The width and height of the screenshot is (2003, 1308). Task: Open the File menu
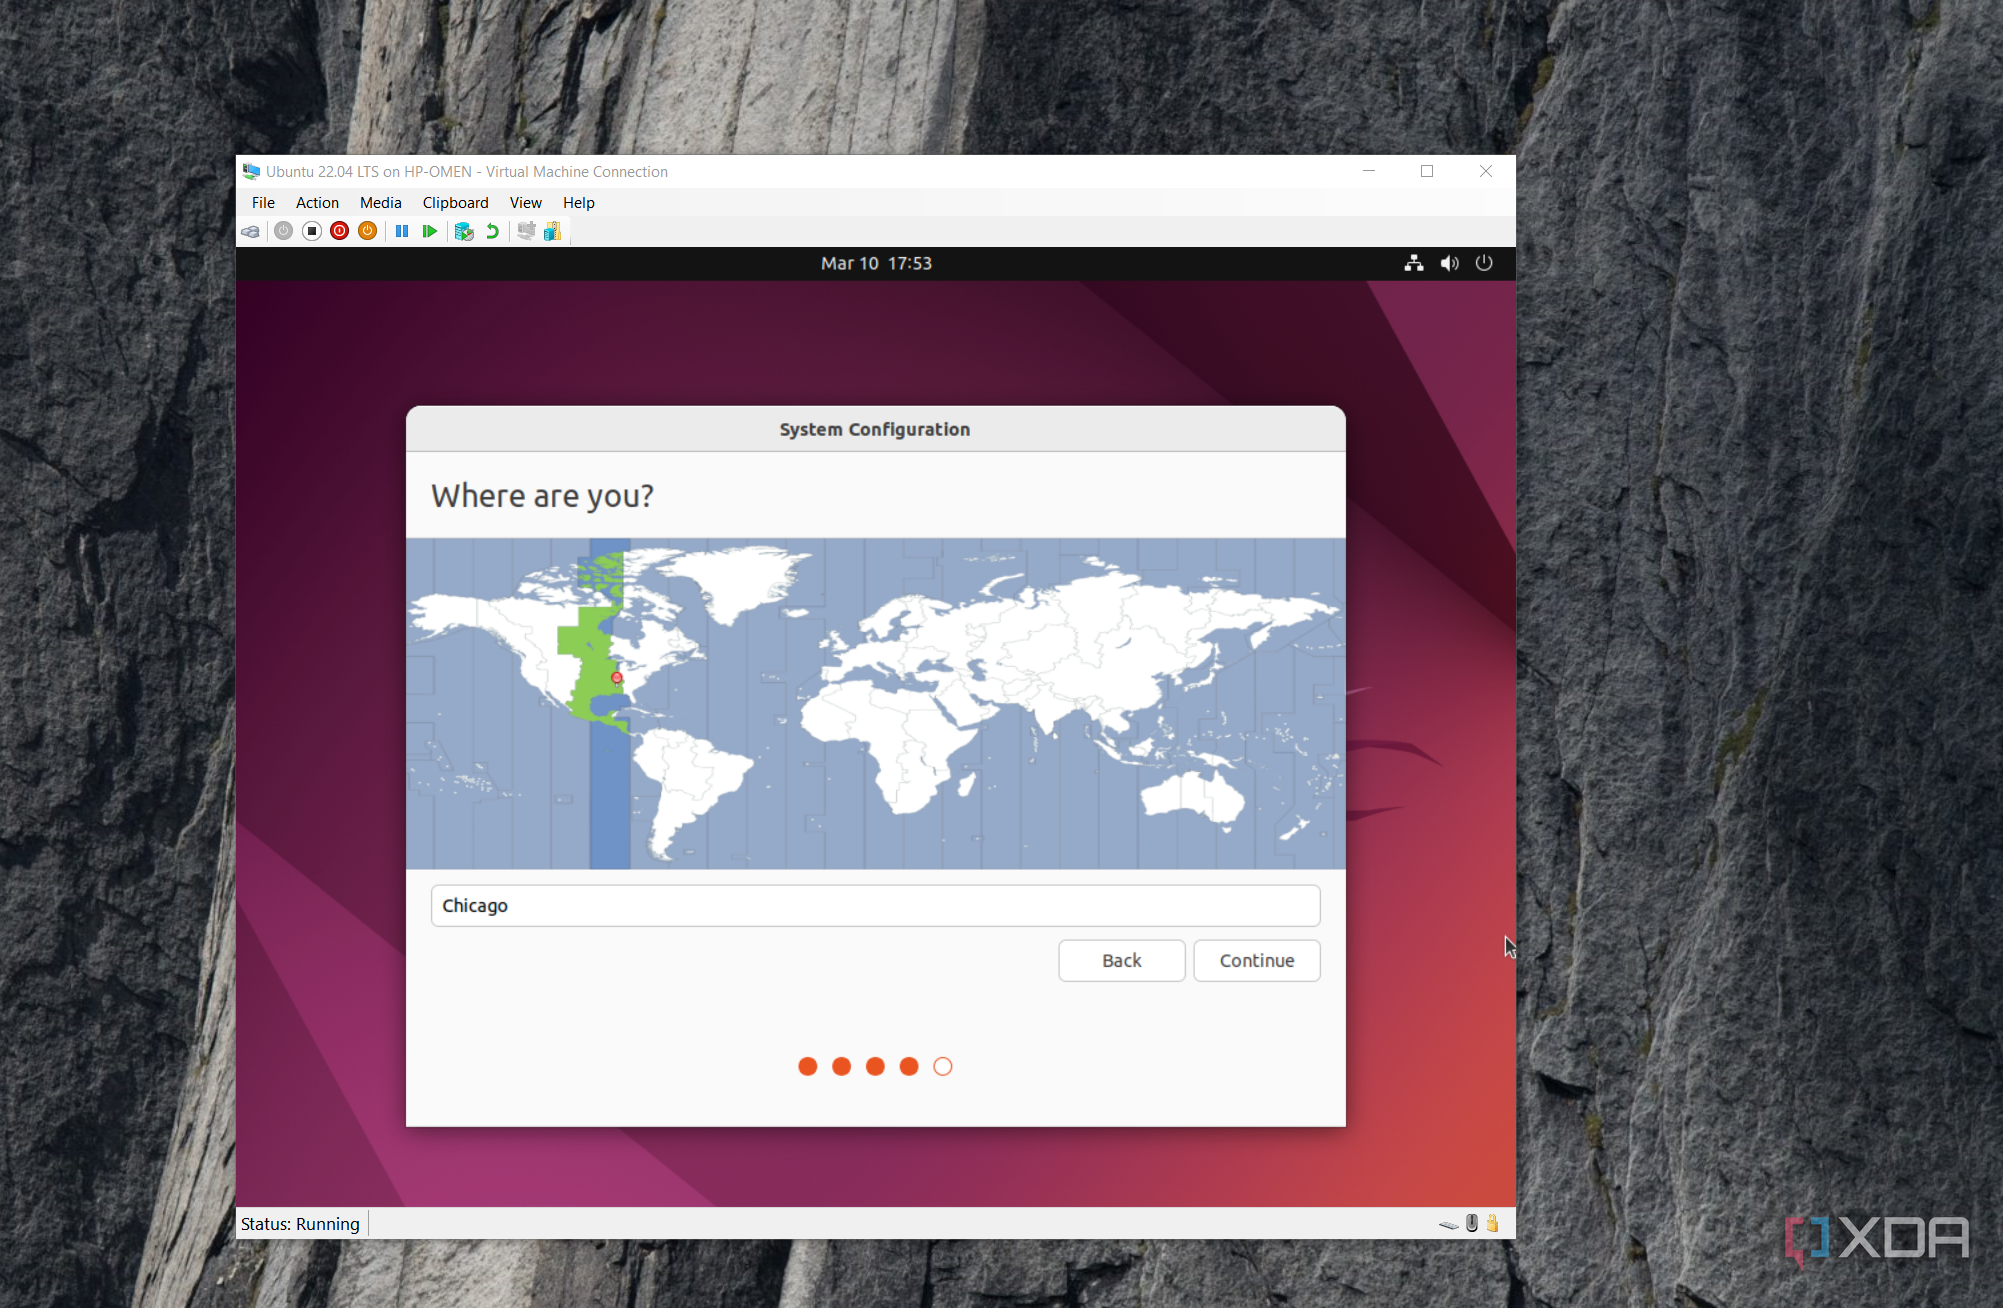[x=263, y=203]
